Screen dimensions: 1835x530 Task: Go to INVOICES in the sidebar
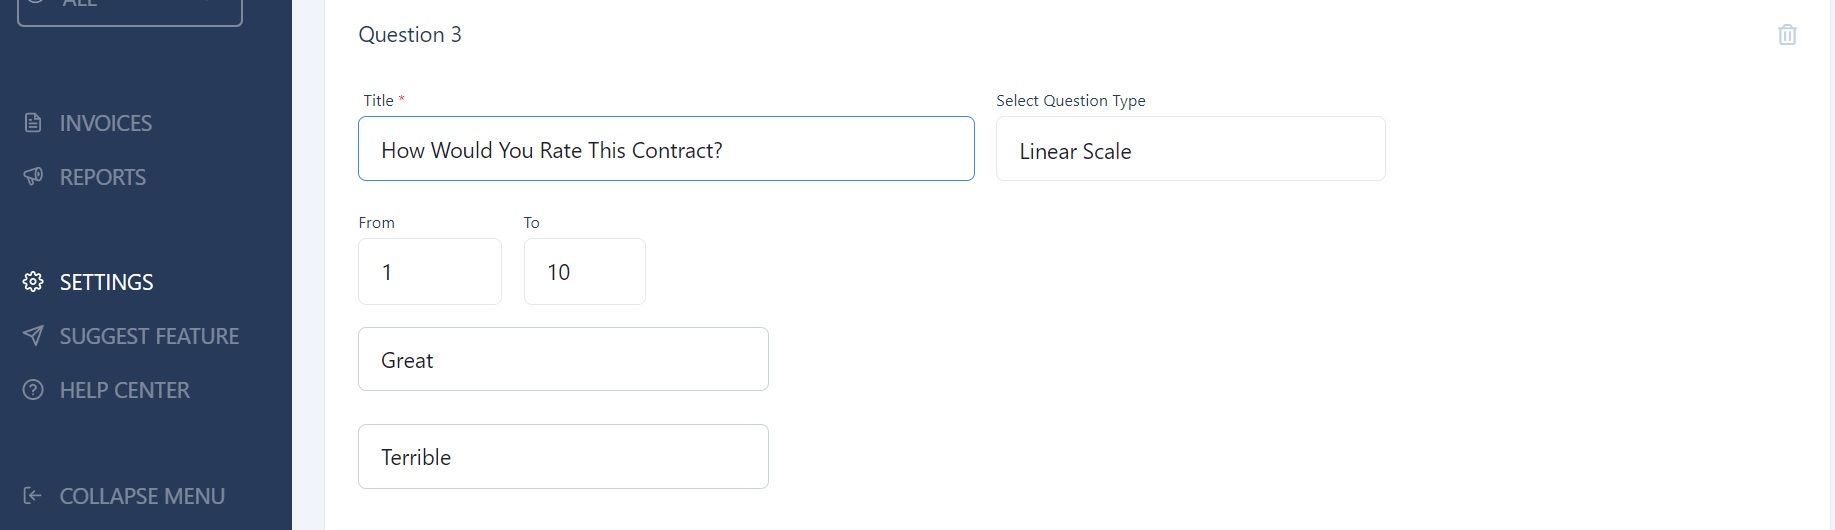pos(106,123)
